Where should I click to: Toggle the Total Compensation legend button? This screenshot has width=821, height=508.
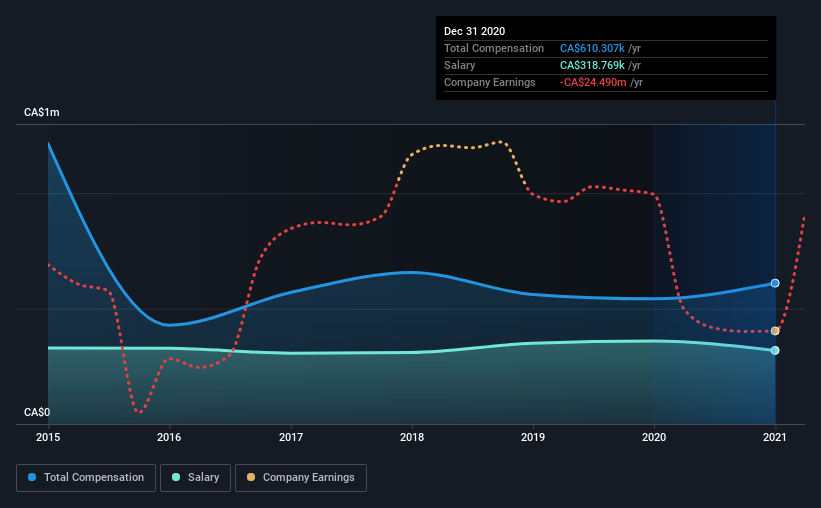click(86, 478)
